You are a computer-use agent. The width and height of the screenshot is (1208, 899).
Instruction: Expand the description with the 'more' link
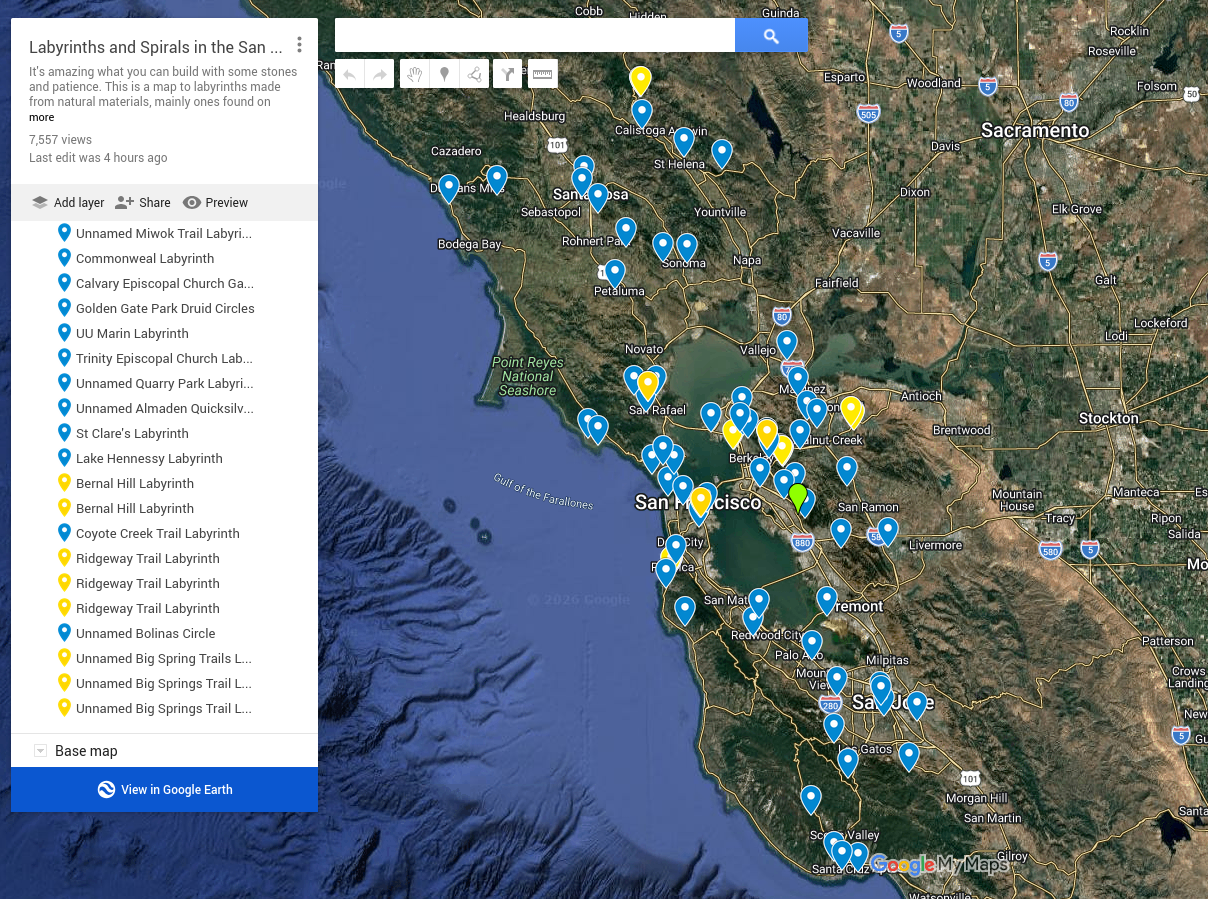(41, 117)
